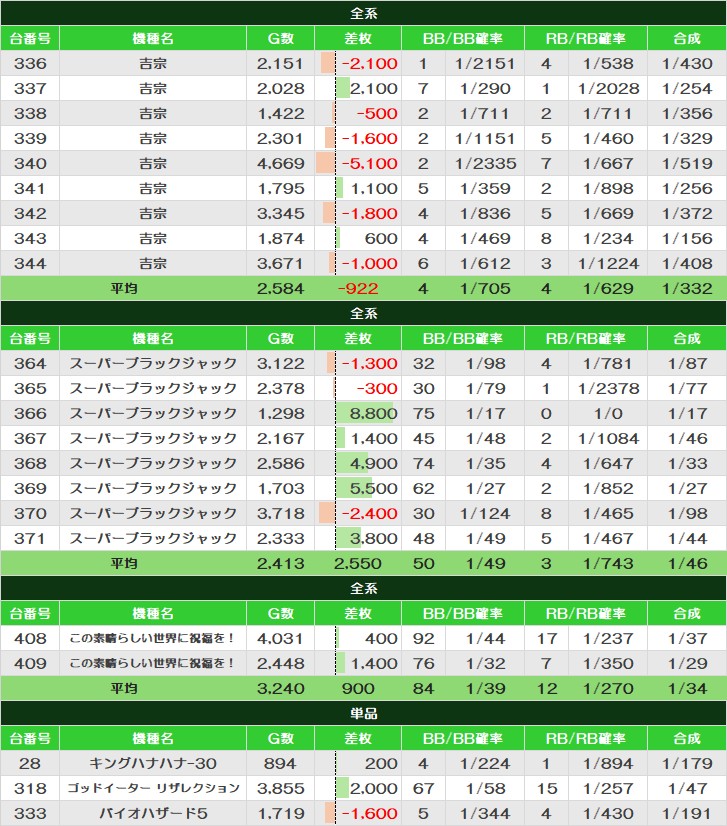Click RB probability 1/237 in row 408

pyautogui.click(x=607, y=638)
